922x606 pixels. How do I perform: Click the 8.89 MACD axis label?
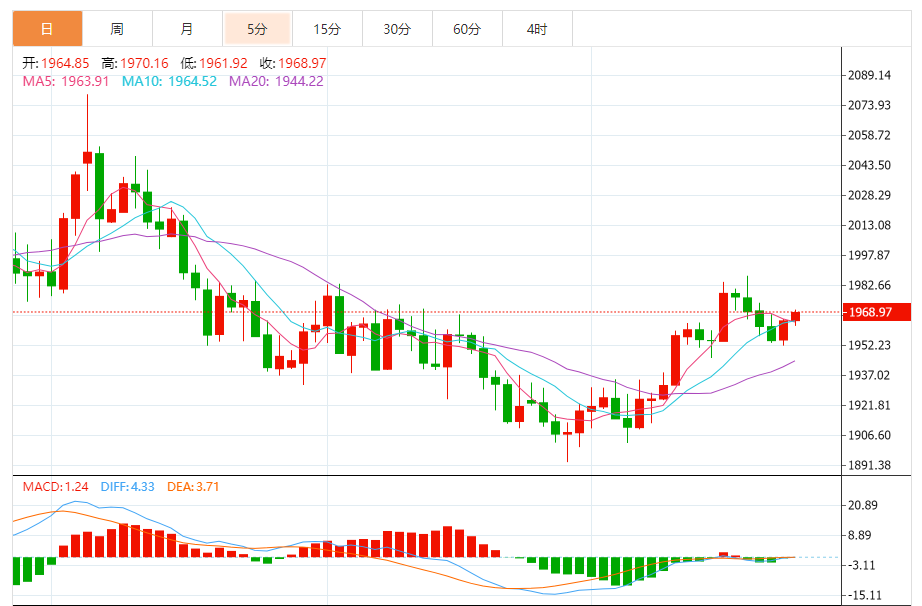pyautogui.click(x=859, y=535)
